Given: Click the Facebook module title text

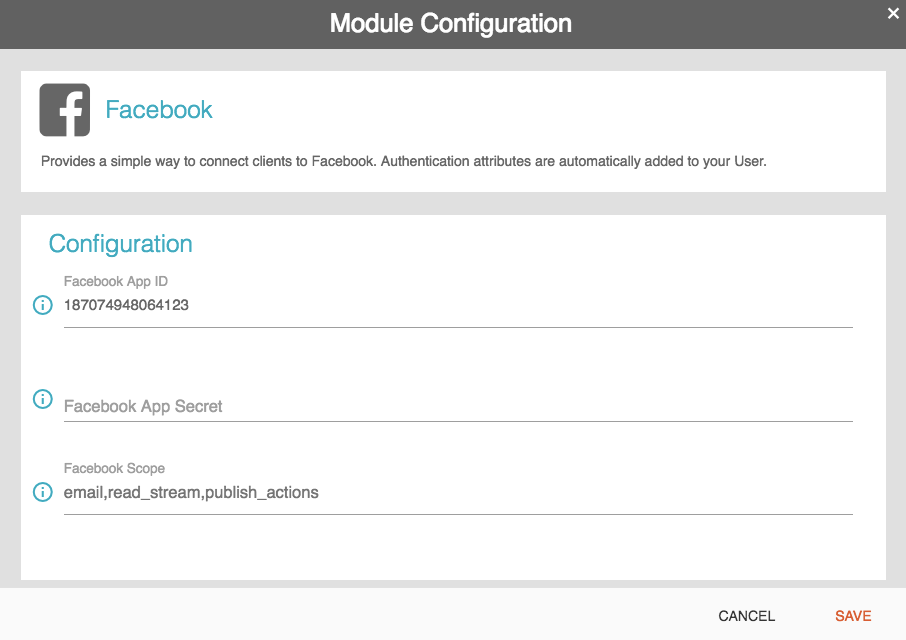Looking at the screenshot, I should [159, 110].
